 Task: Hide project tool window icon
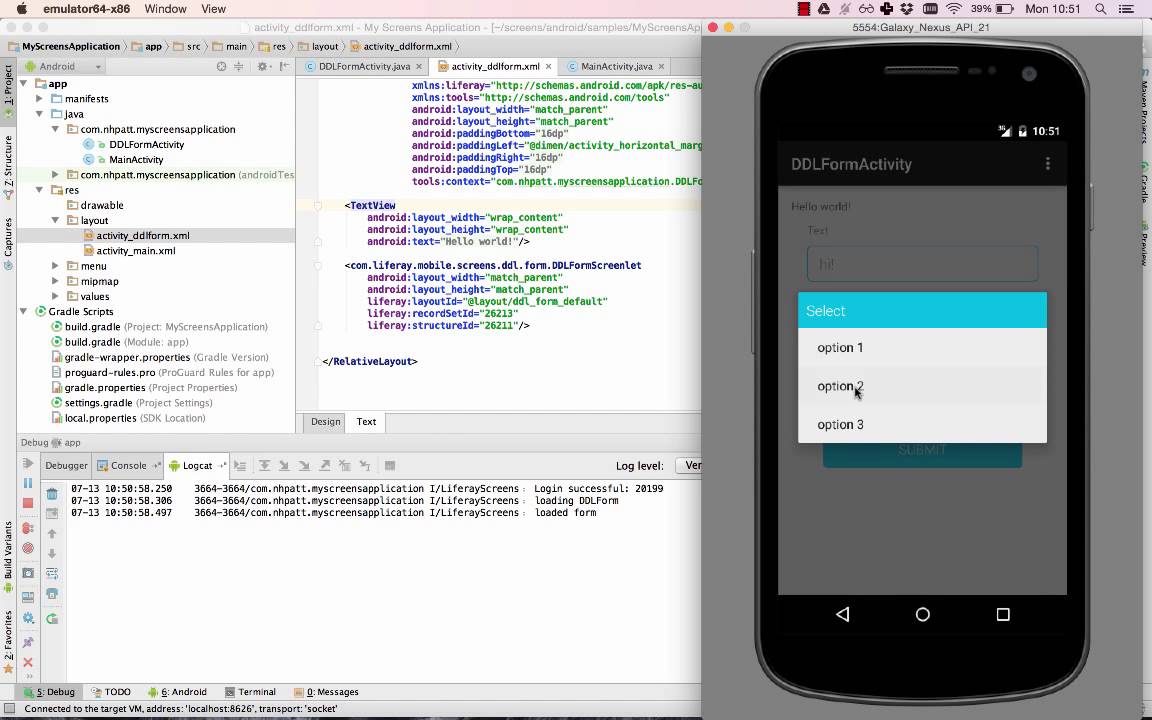tap(284, 66)
